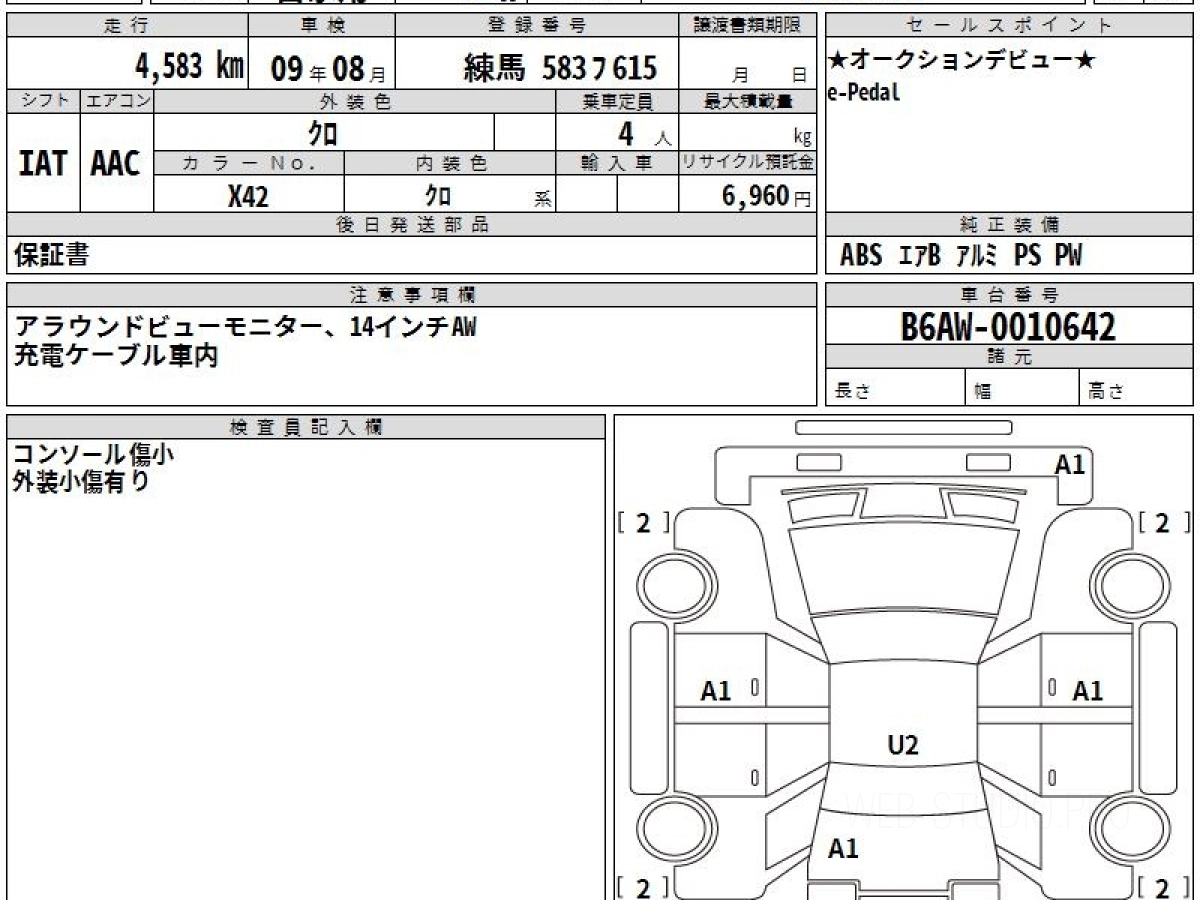The width and height of the screenshot is (1200, 900).
Task: Click the upper-right [ 2 ] tire rating
Action: coord(1162,523)
